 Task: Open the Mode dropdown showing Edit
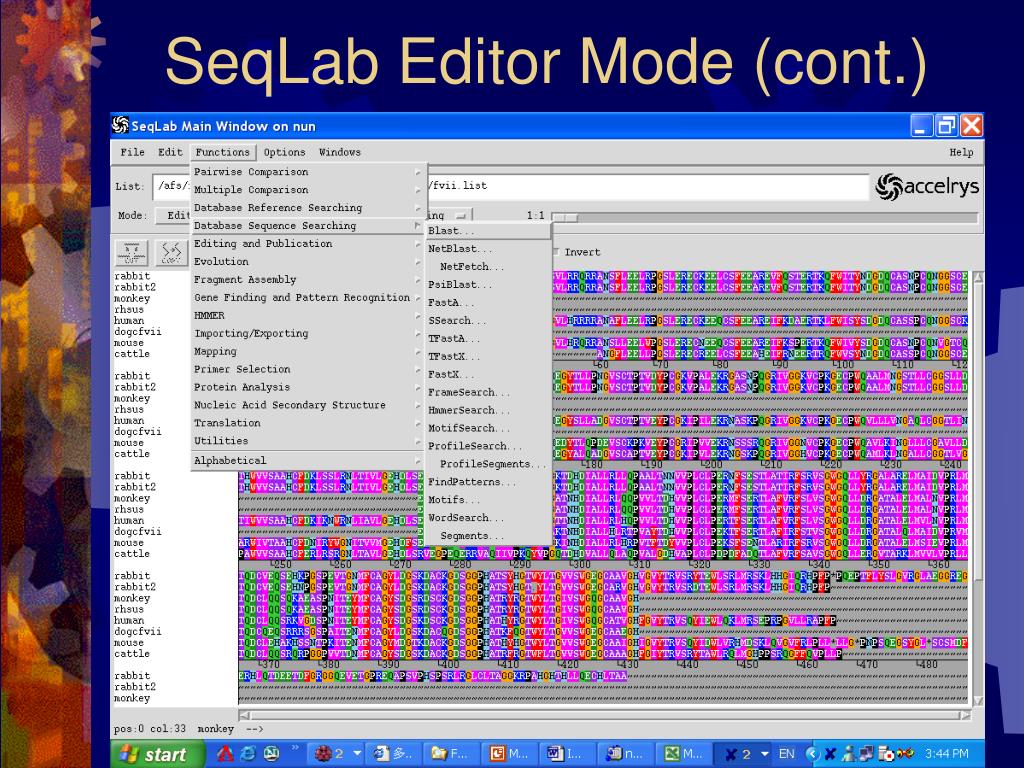click(174, 216)
